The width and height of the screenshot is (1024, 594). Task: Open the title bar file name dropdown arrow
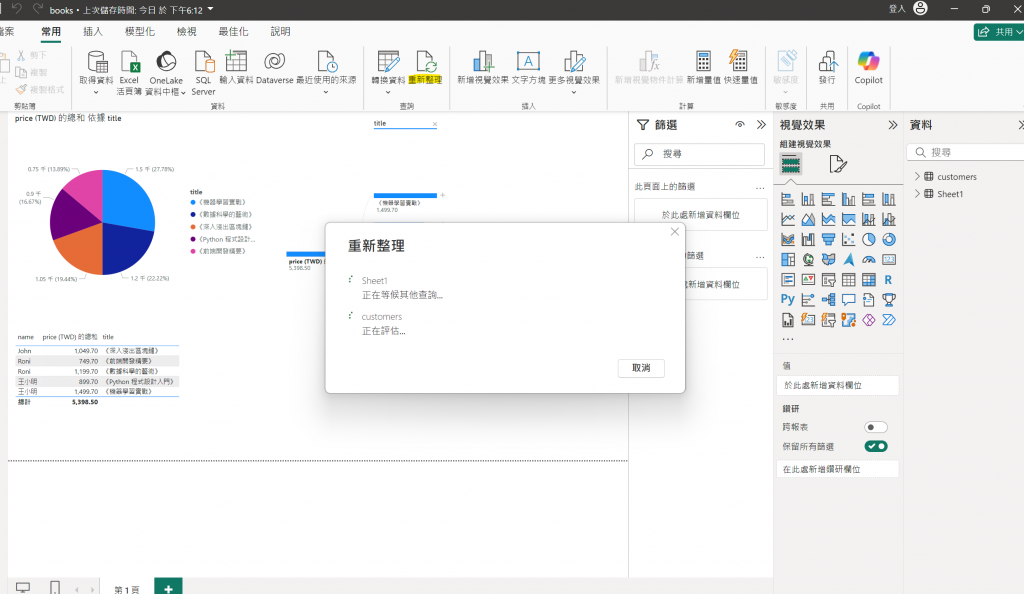210,9
